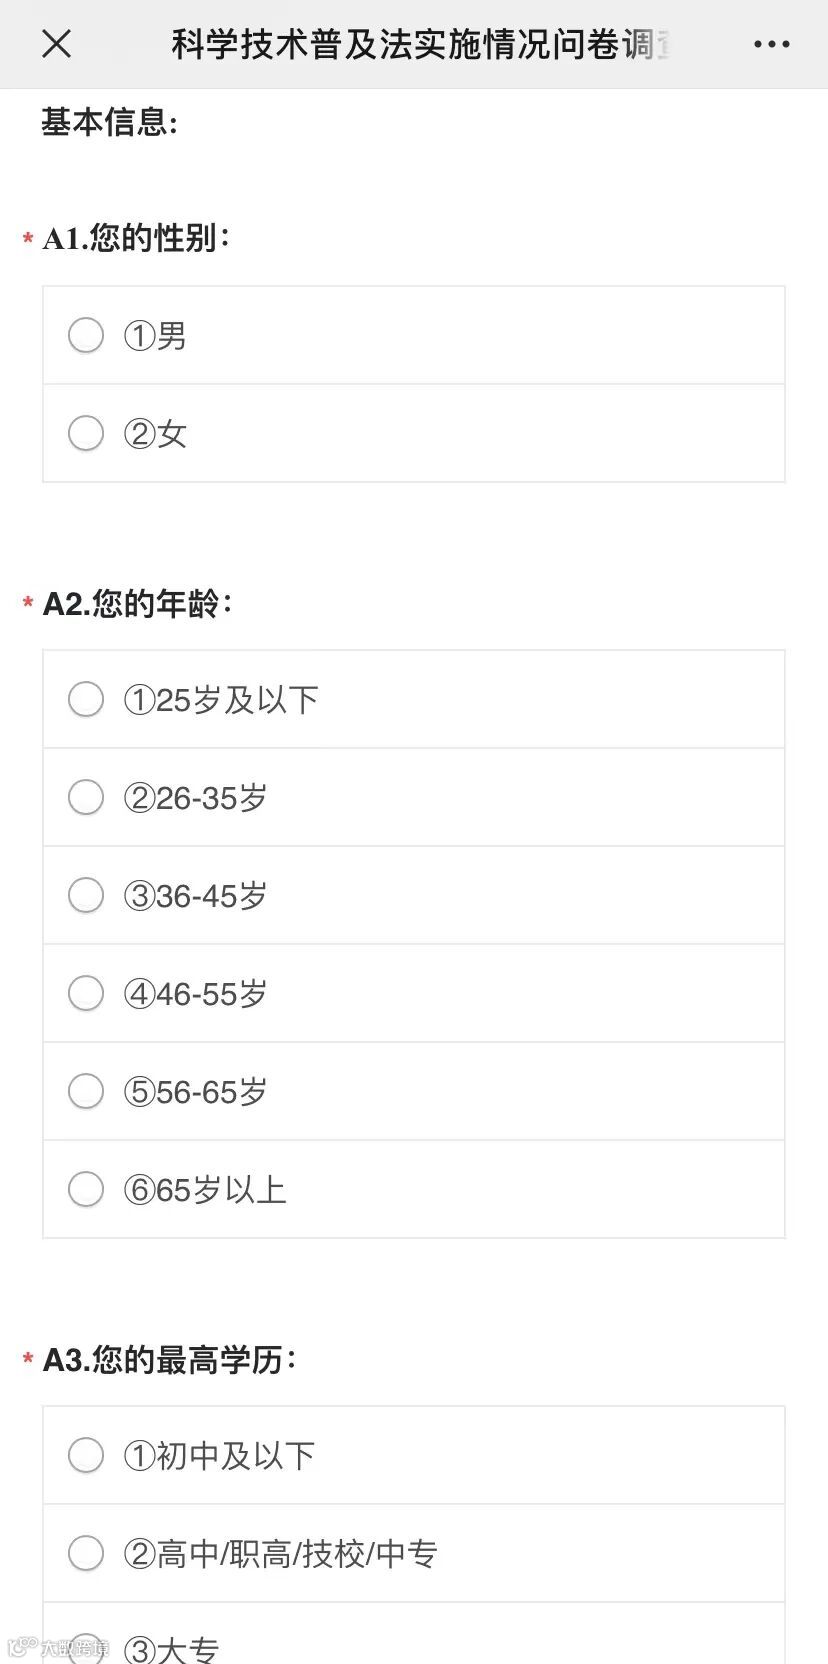The image size is (828, 1664).
Task: Open the three-dots more options menu
Action: pos(771,44)
